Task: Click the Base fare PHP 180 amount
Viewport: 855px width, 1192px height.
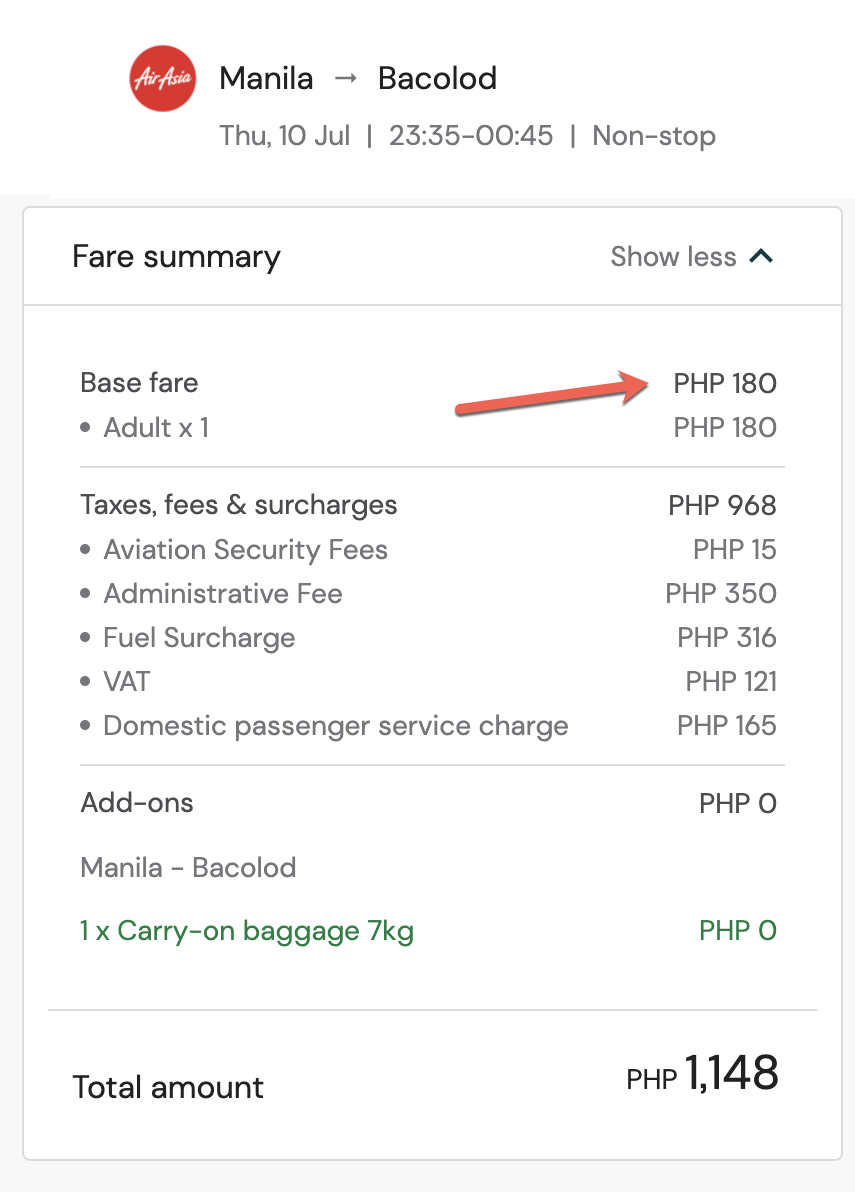Action: point(724,383)
